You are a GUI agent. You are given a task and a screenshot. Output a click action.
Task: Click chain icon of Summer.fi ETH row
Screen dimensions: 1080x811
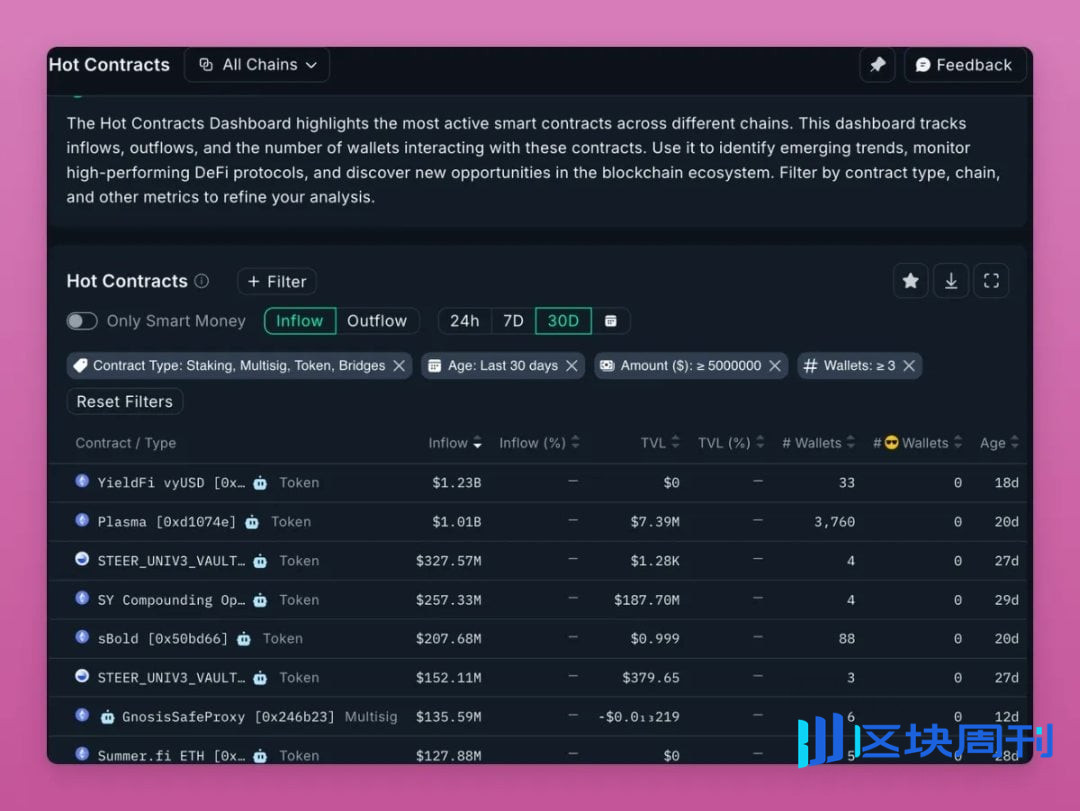(82, 754)
